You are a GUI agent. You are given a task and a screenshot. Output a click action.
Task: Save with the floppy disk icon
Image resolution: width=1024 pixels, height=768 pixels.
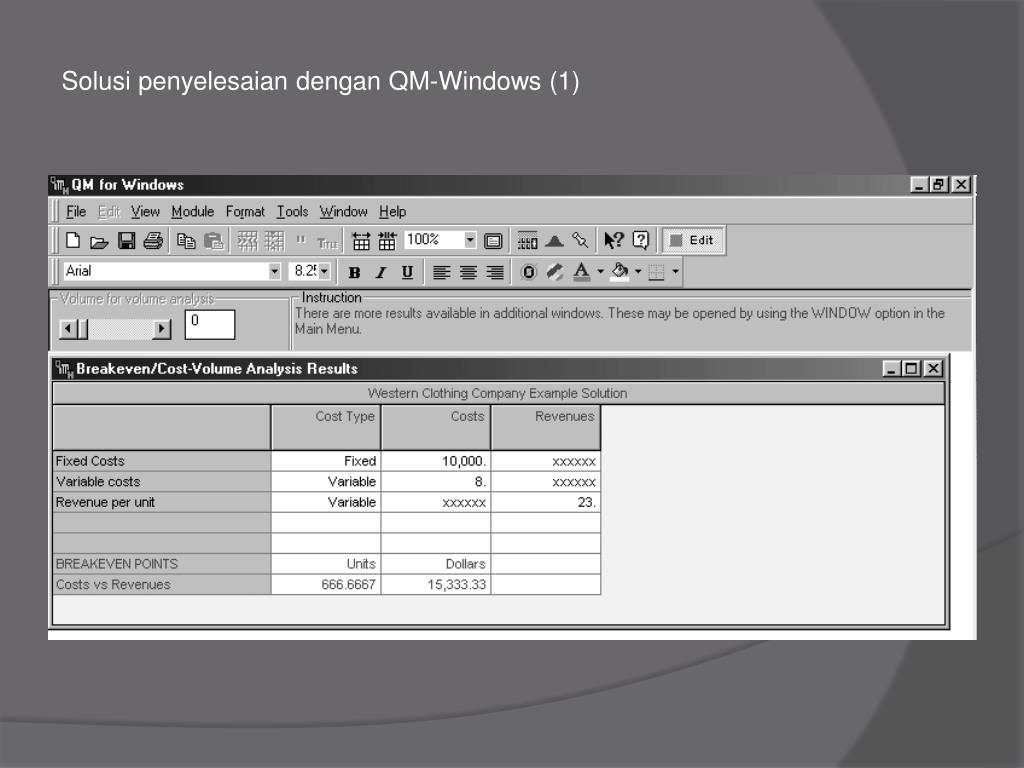click(127, 241)
